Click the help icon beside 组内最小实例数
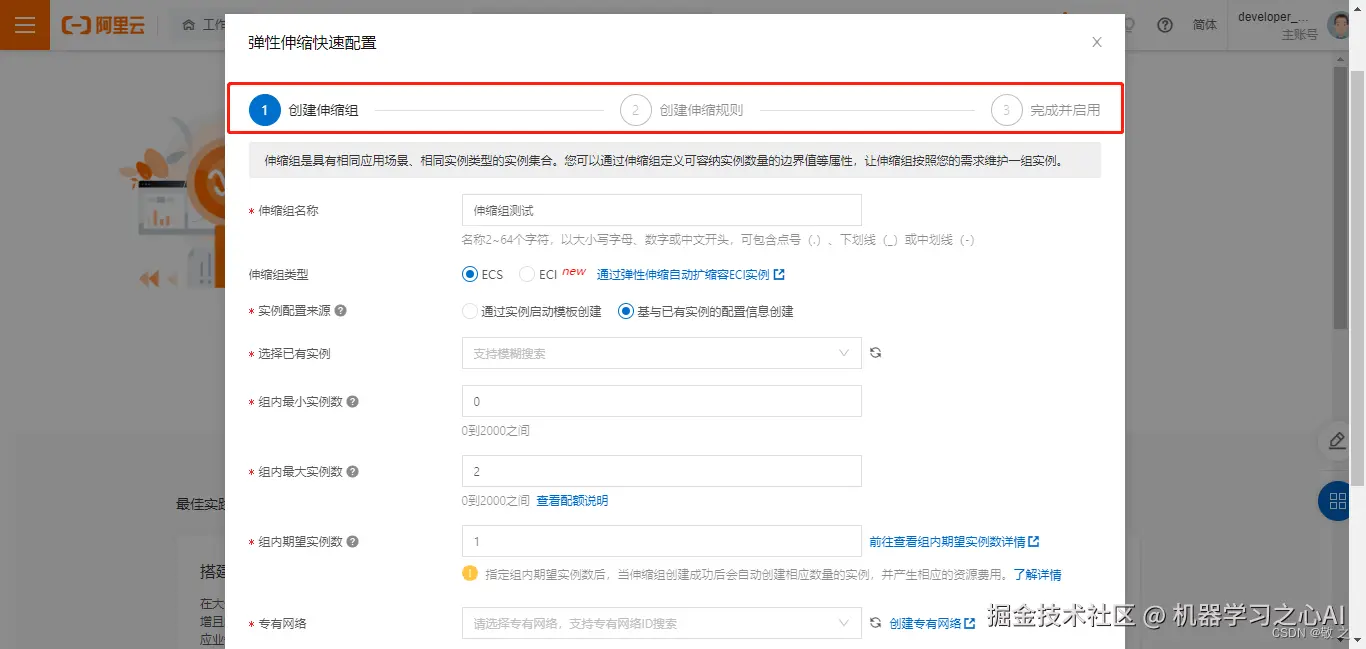Viewport: 1366px width, 649px height. coord(352,402)
